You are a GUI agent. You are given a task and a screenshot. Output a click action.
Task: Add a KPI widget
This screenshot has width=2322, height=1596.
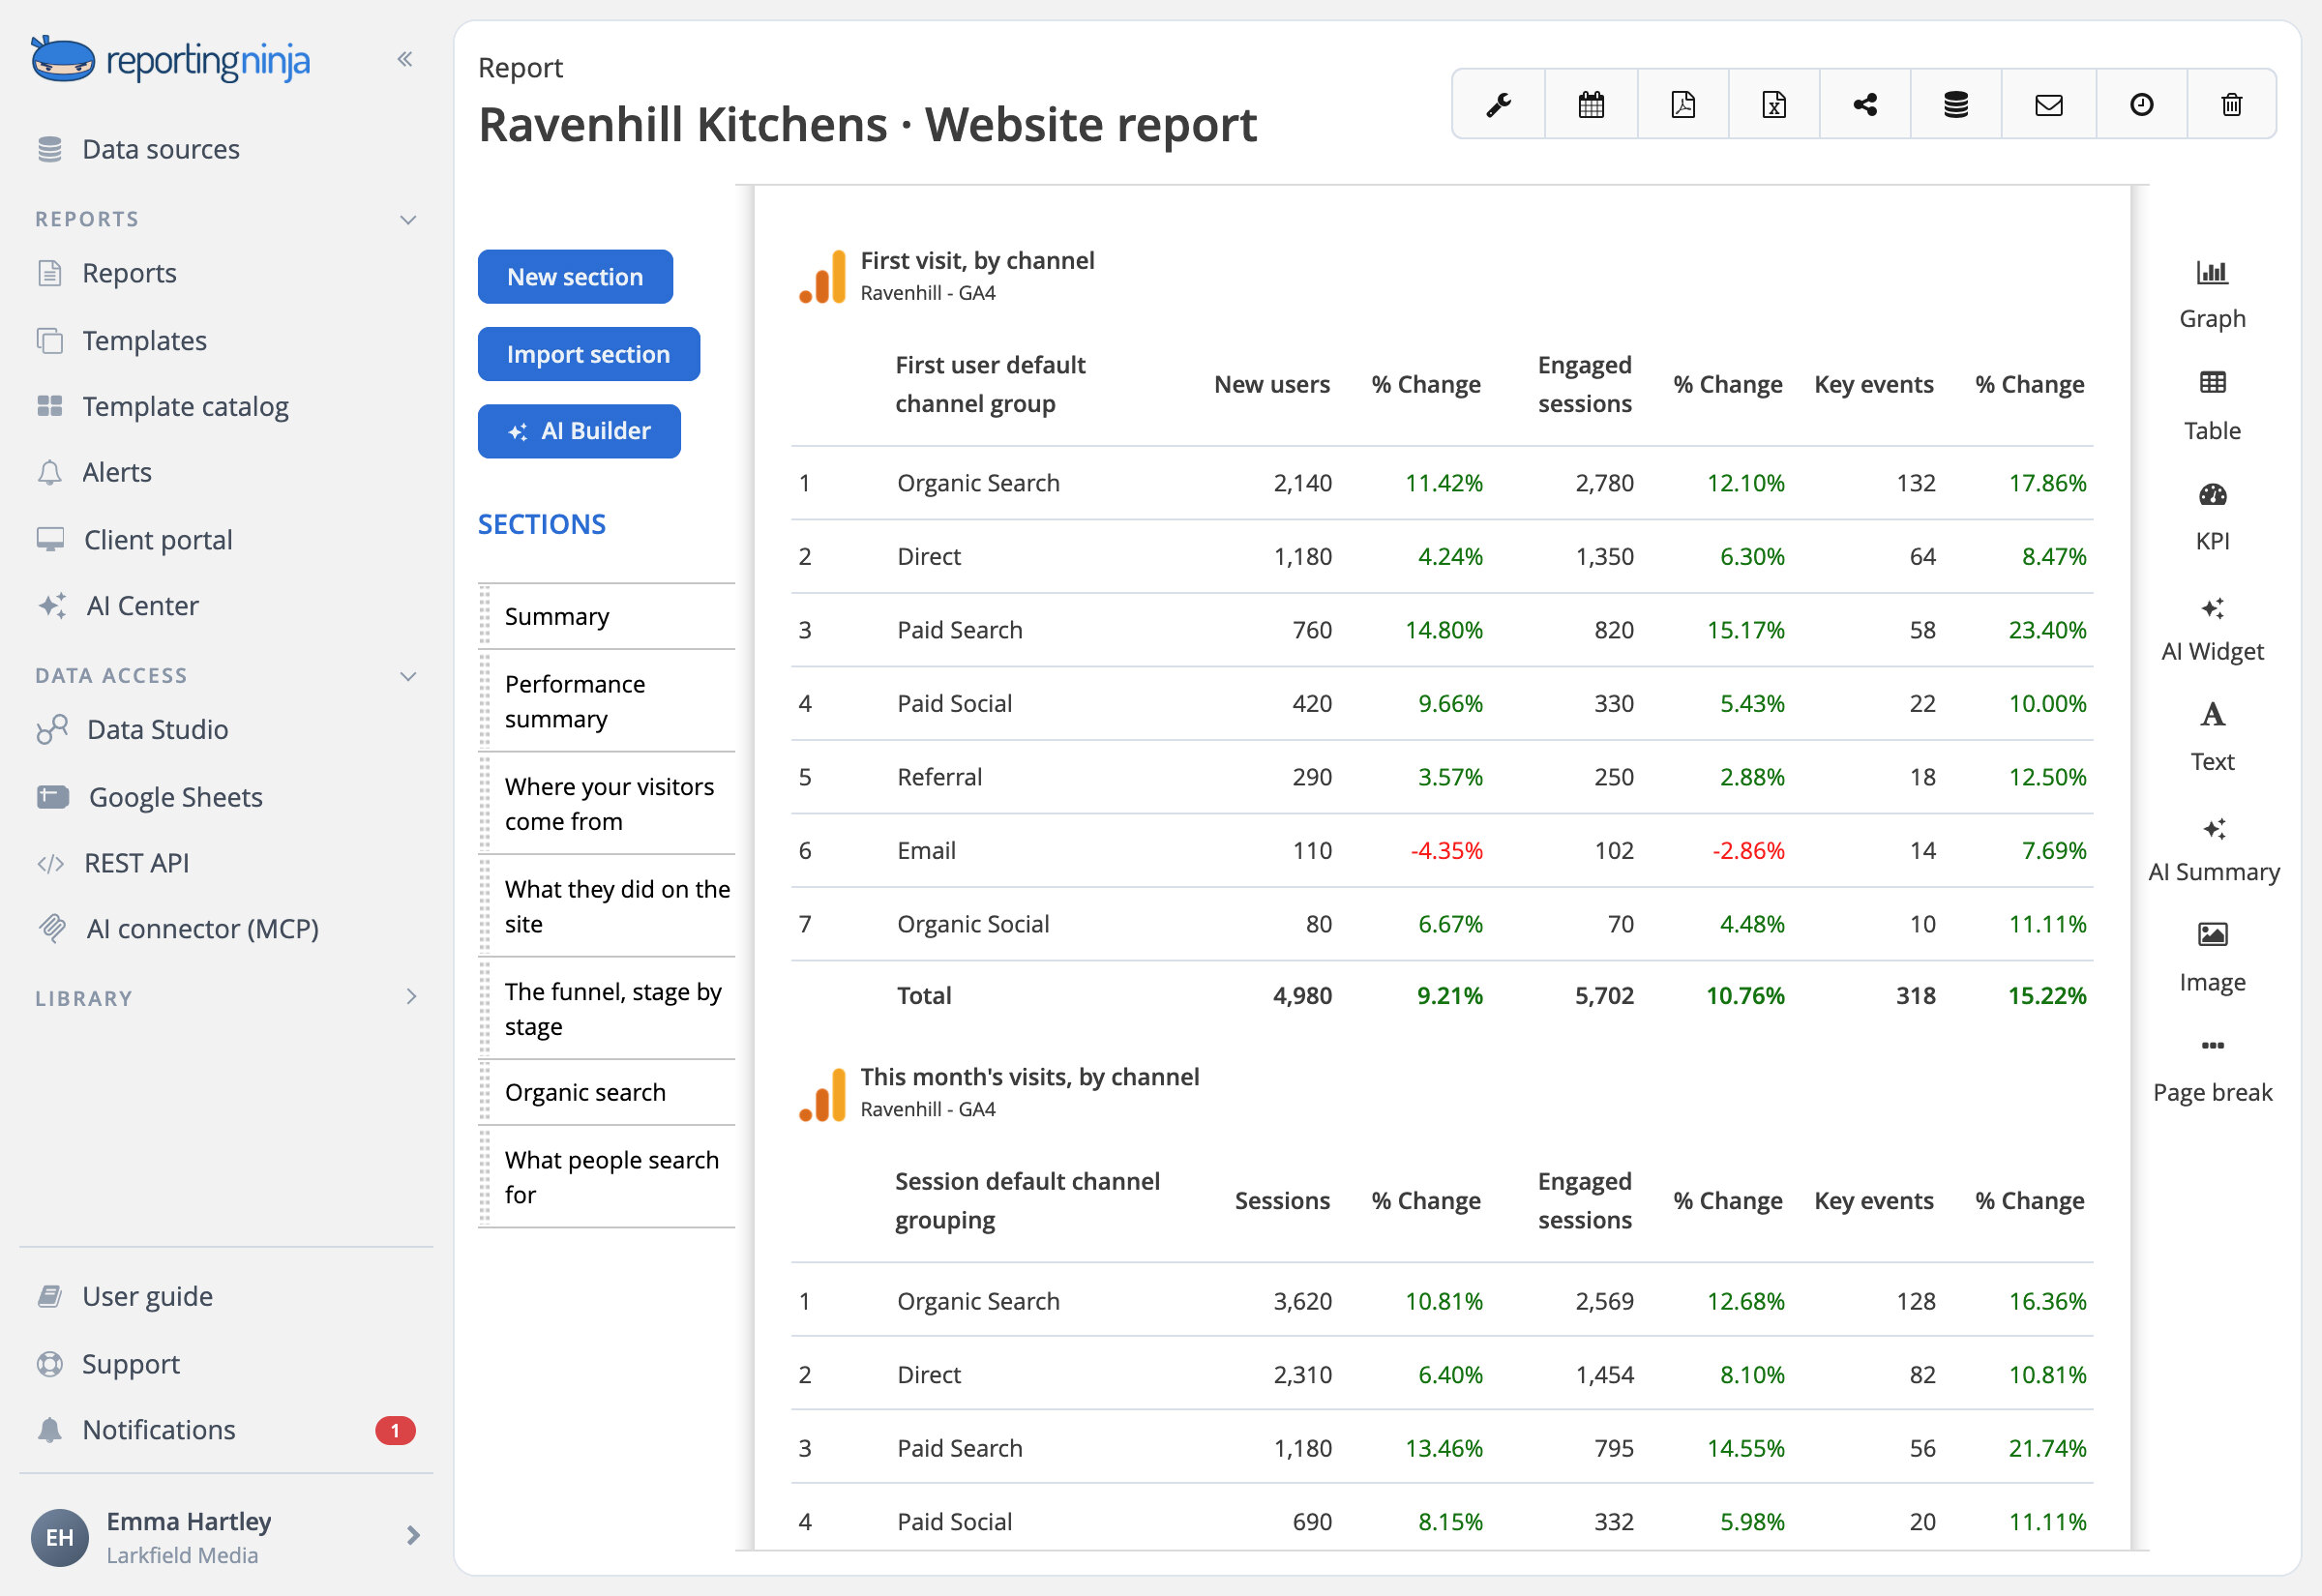[x=2212, y=517]
